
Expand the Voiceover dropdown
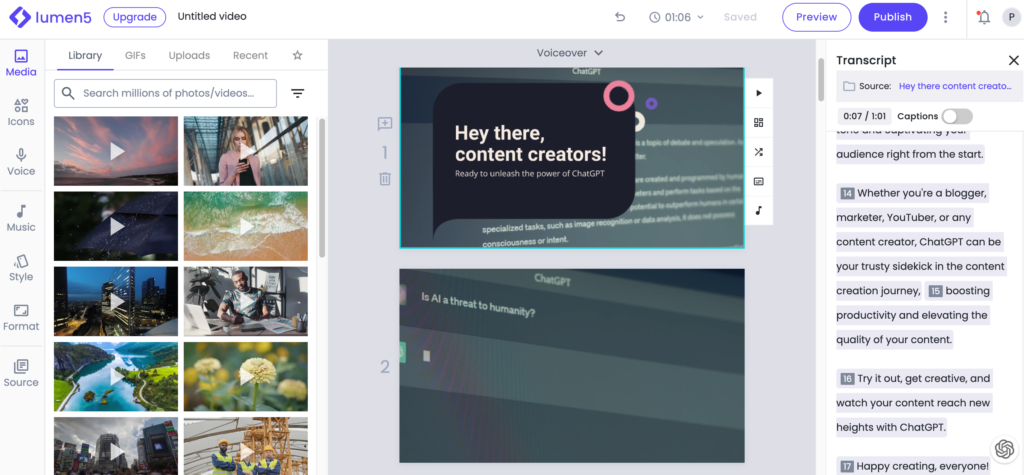coord(570,52)
